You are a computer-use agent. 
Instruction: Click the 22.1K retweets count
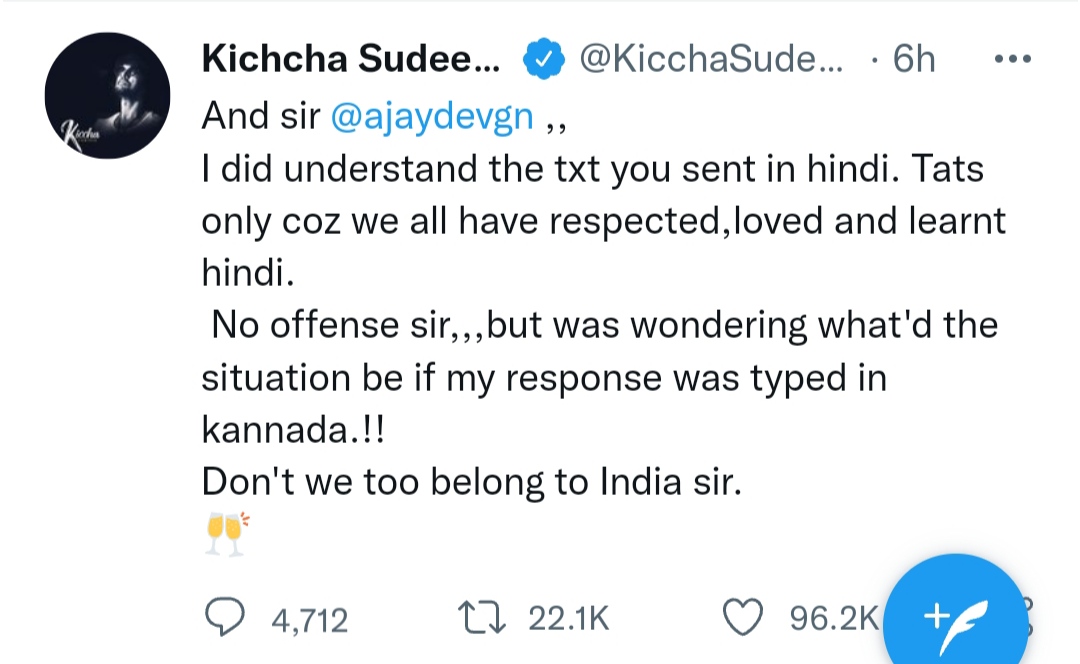568,620
